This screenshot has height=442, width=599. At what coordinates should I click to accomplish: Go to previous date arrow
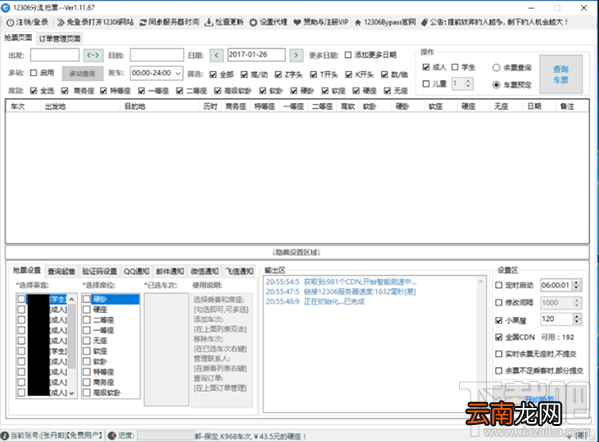[217, 55]
